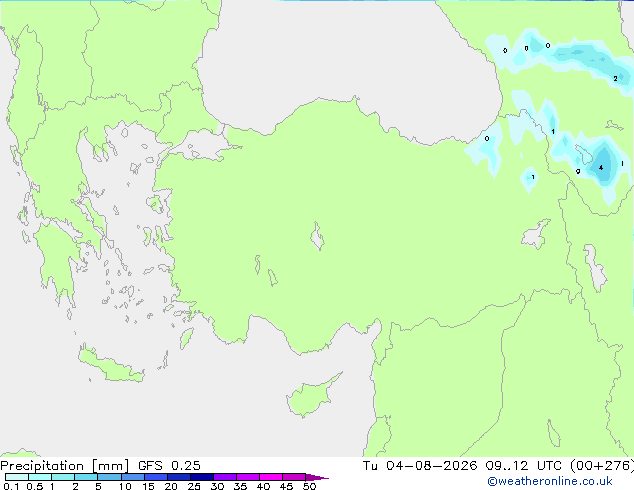634x490 pixels.
Task: Click legend value '15'
Action: point(148,486)
